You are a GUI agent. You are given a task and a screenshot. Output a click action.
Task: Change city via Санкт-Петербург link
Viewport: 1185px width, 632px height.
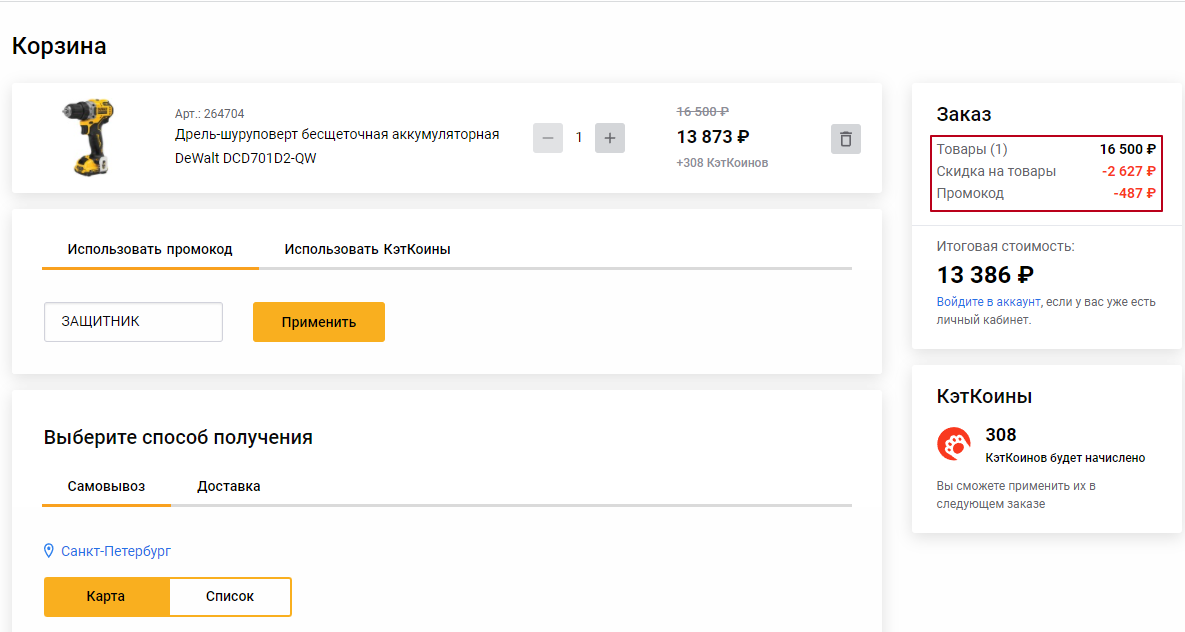pos(116,551)
